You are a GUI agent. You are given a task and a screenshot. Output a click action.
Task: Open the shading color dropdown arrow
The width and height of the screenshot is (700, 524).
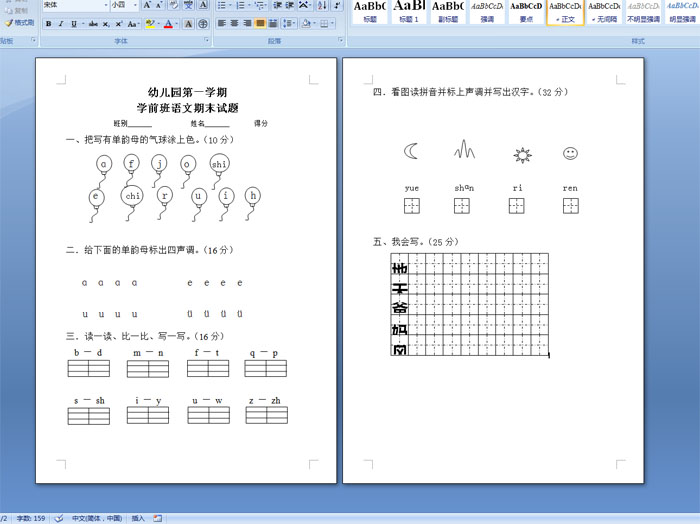tap(314, 23)
